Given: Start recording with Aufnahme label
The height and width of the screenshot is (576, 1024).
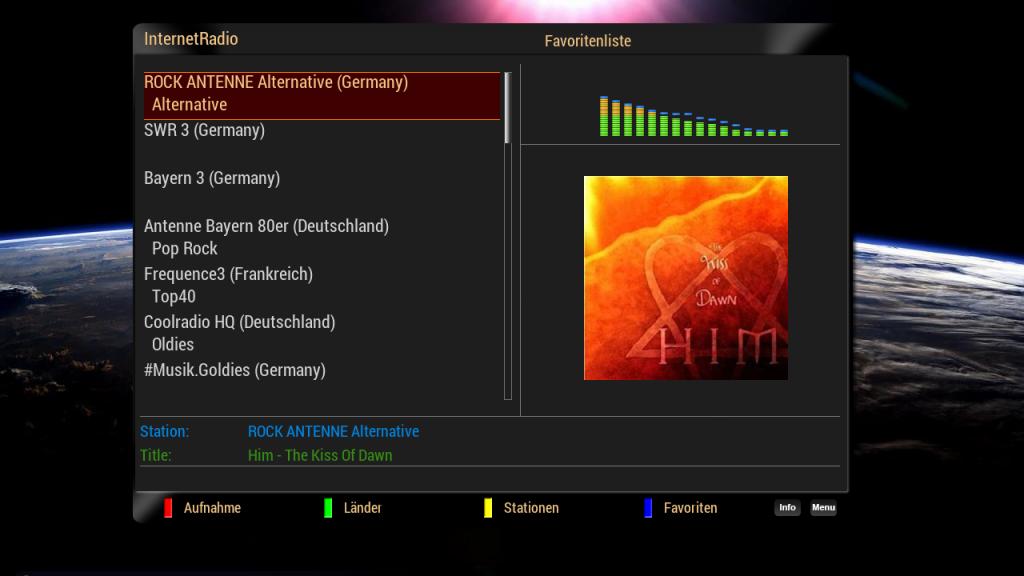Looking at the screenshot, I should (212, 508).
